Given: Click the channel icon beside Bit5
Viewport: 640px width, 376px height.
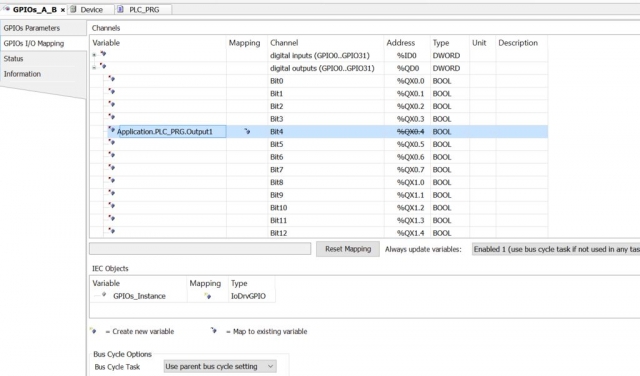Looking at the screenshot, I should (x=111, y=142).
